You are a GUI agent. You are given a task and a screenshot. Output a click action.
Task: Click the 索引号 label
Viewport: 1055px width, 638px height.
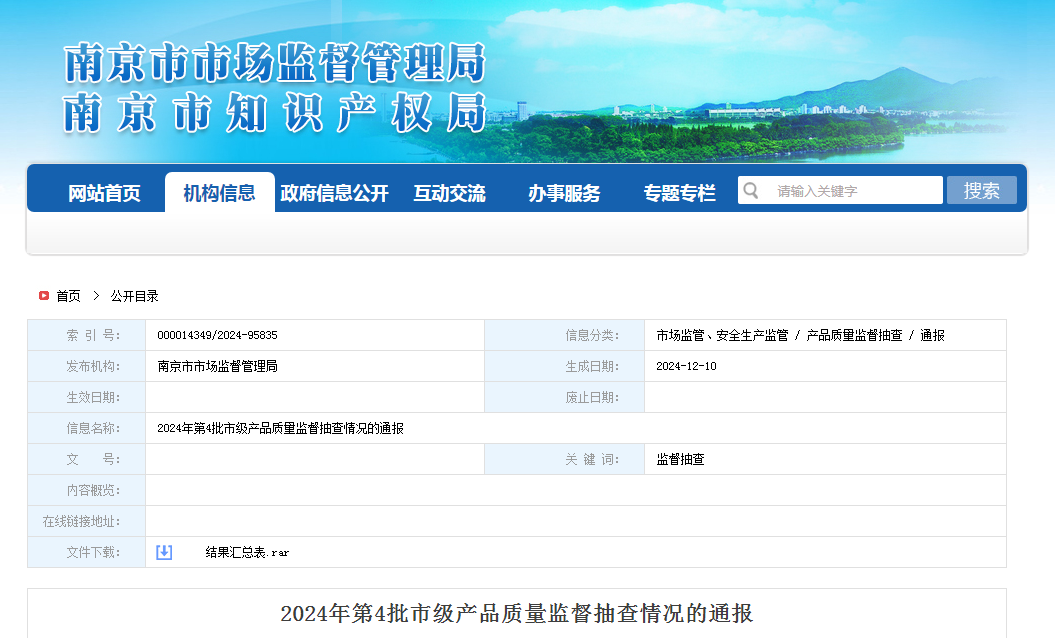pyautogui.click(x=93, y=335)
